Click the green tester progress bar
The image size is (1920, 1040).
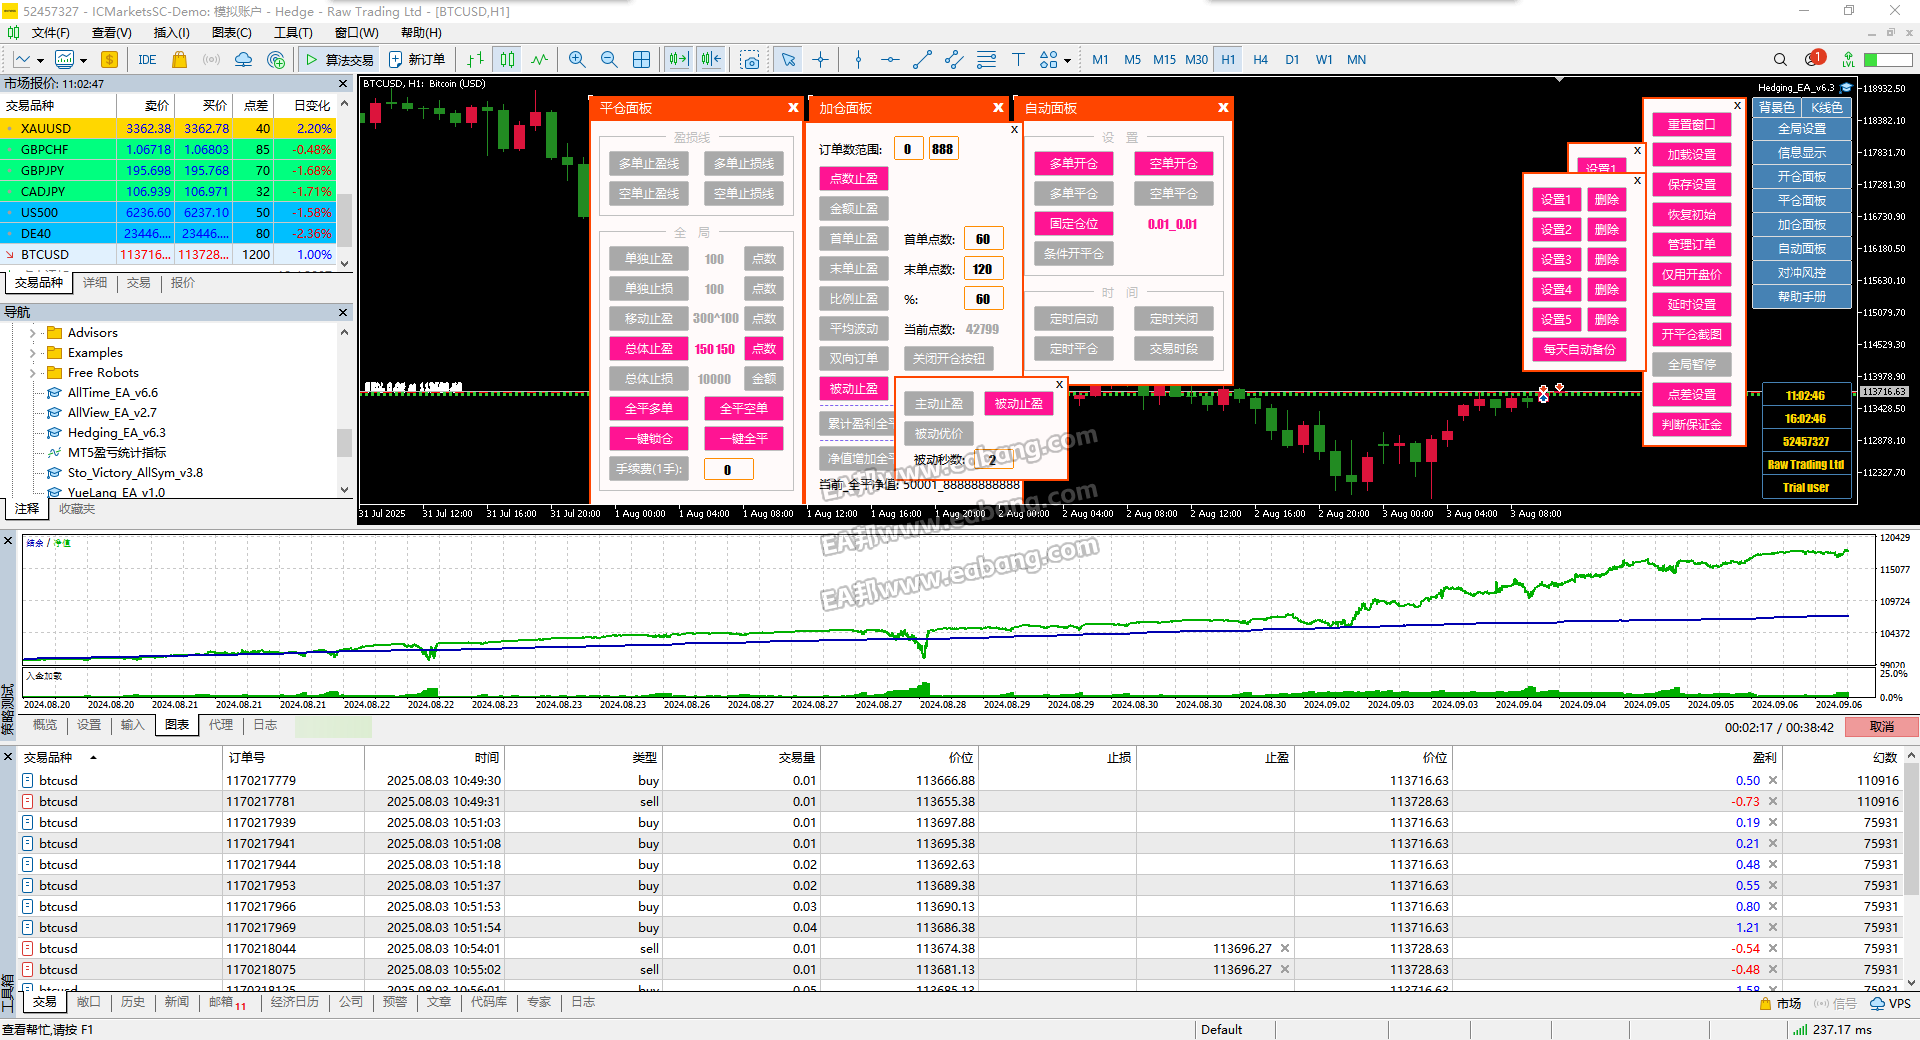coord(333,726)
